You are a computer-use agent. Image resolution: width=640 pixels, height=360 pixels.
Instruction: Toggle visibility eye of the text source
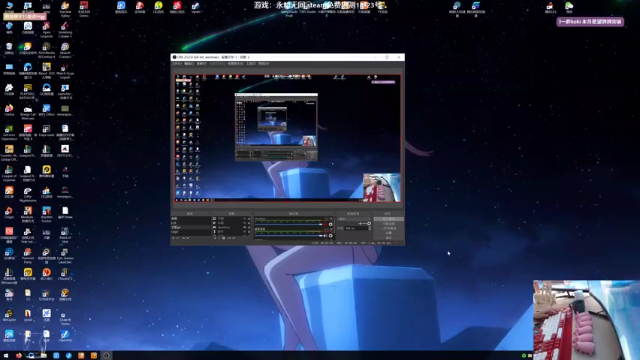(244, 231)
